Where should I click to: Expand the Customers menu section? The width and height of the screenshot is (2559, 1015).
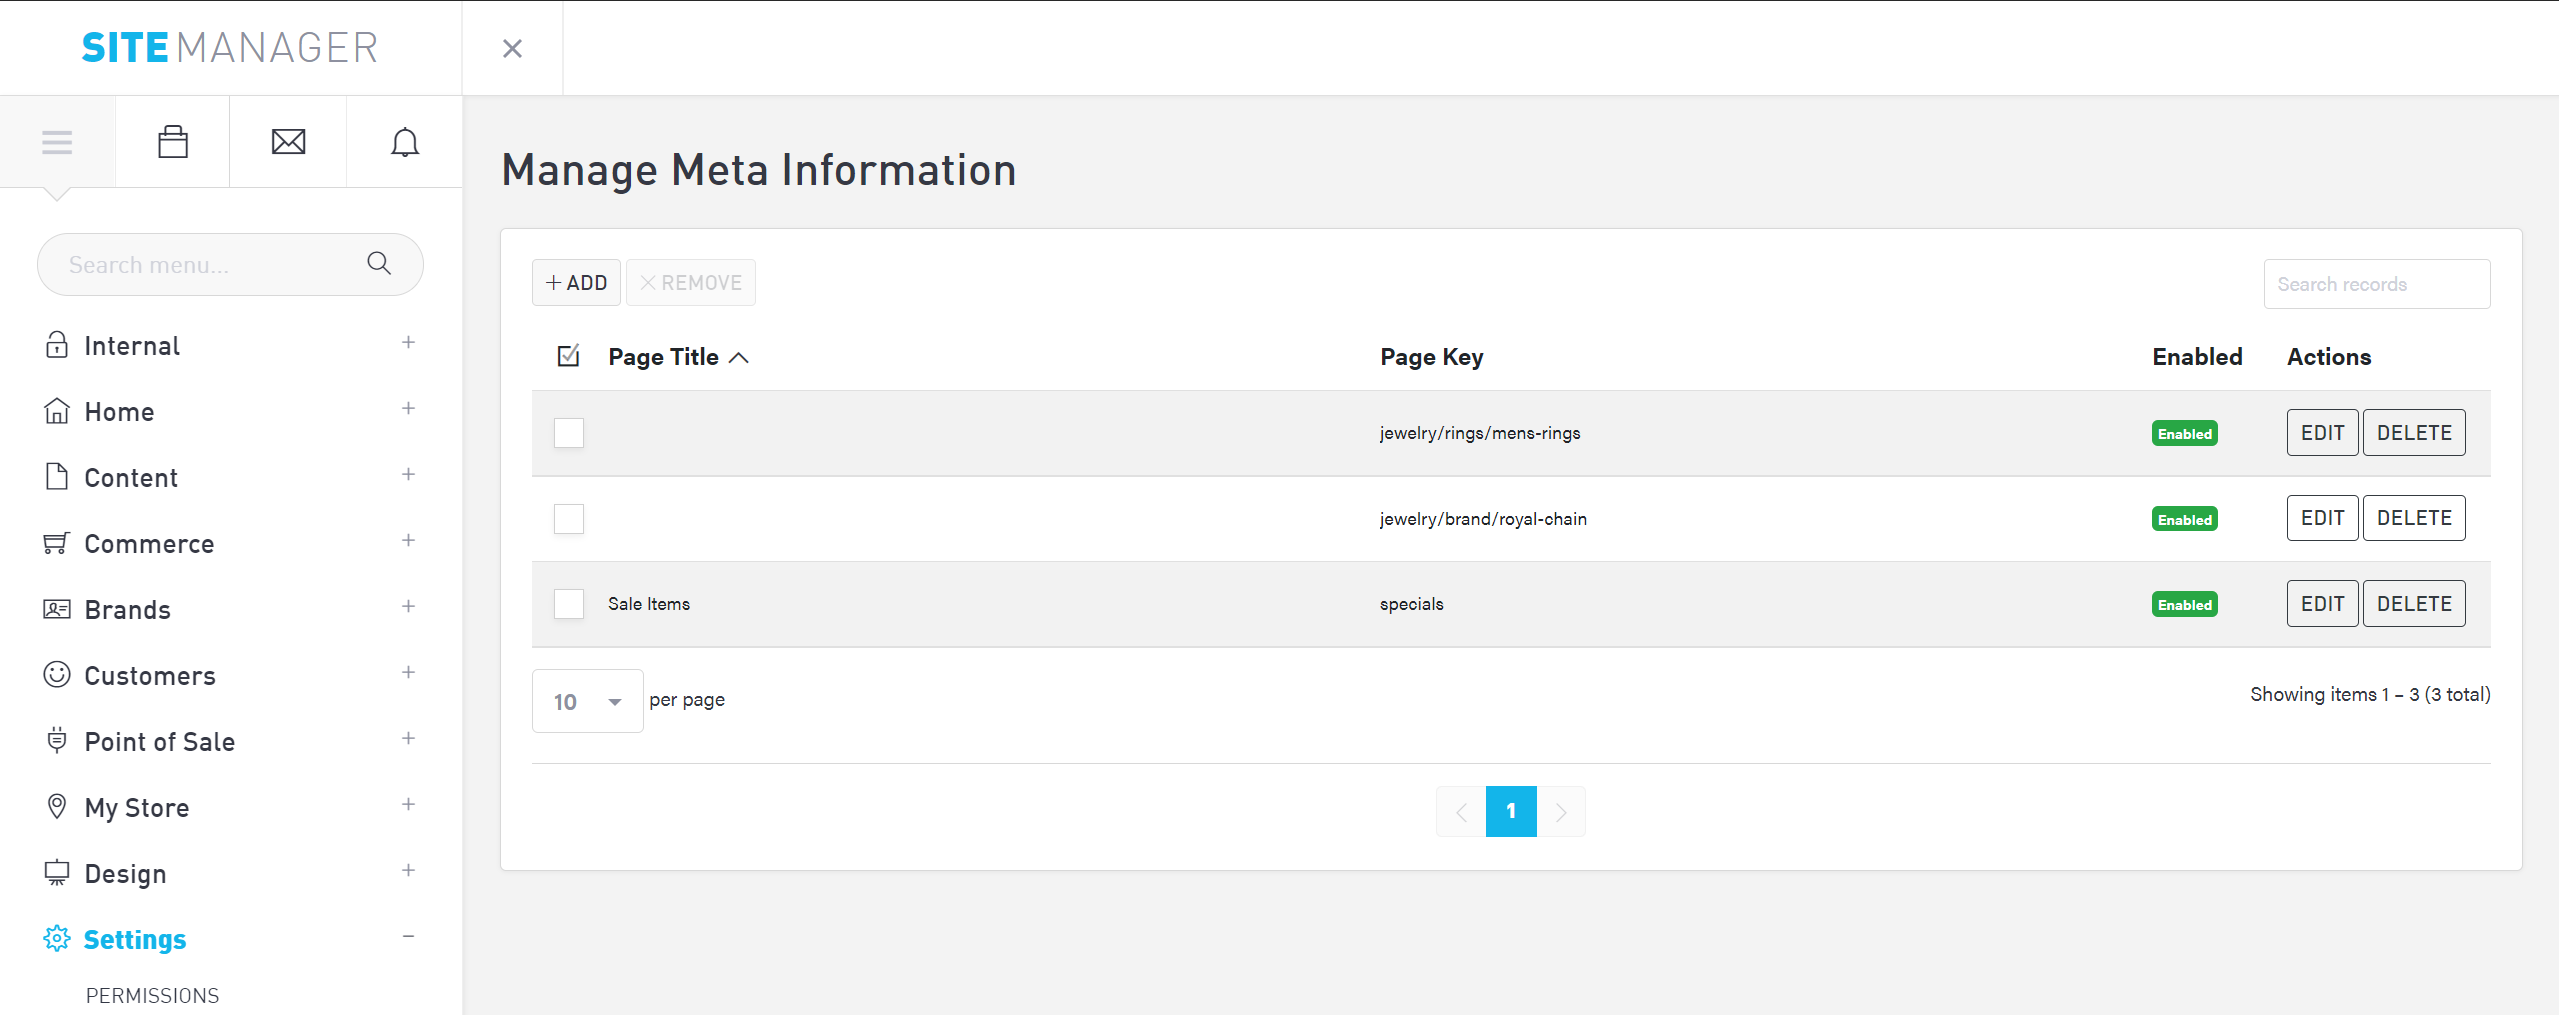(x=408, y=673)
